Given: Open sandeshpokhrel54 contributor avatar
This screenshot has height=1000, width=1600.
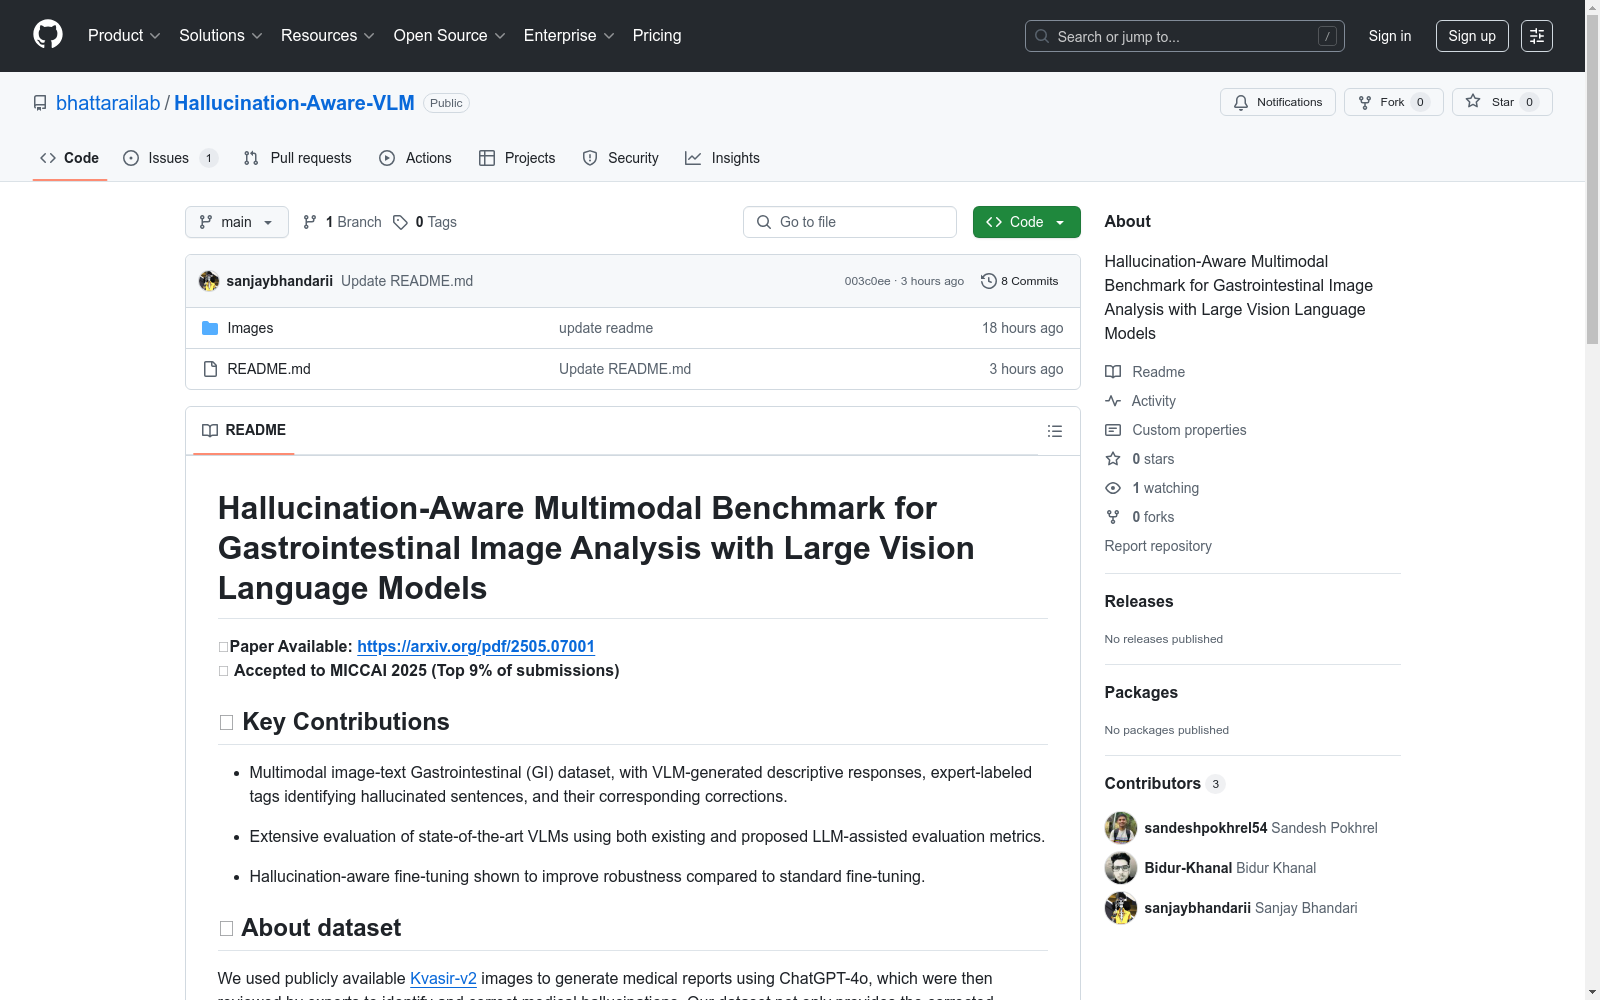Looking at the screenshot, I should 1121,828.
